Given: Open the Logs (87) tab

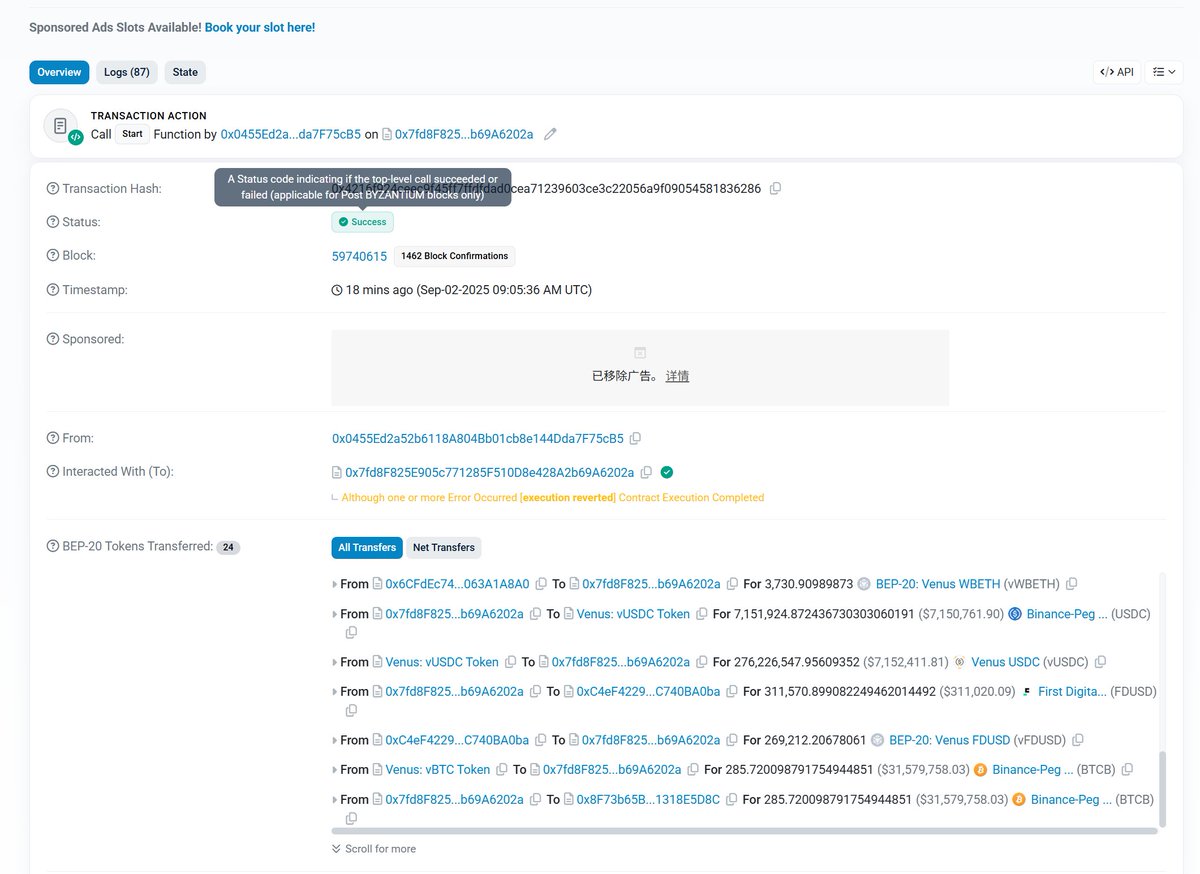Looking at the screenshot, I should (127, 72).
